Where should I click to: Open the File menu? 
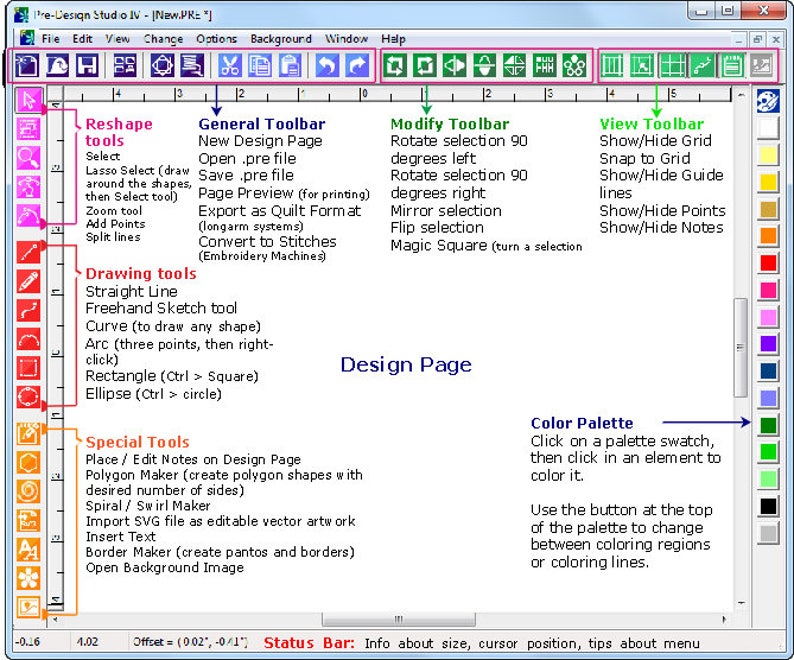[50, 39]
